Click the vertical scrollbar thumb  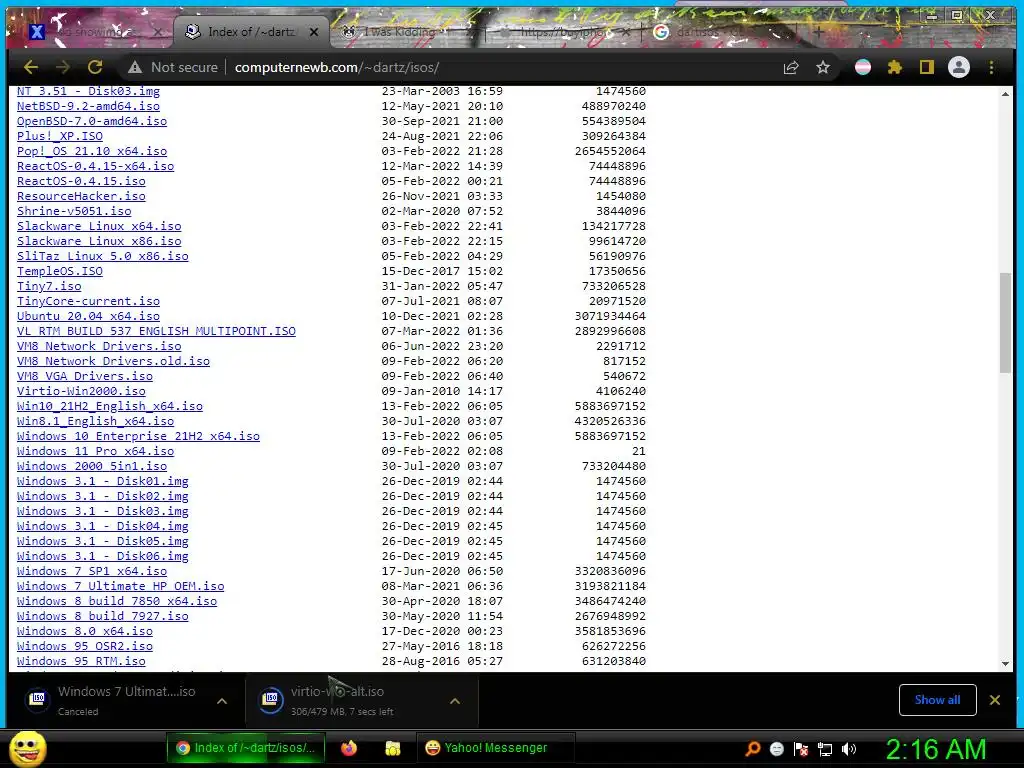click(x=1005, y=323)
